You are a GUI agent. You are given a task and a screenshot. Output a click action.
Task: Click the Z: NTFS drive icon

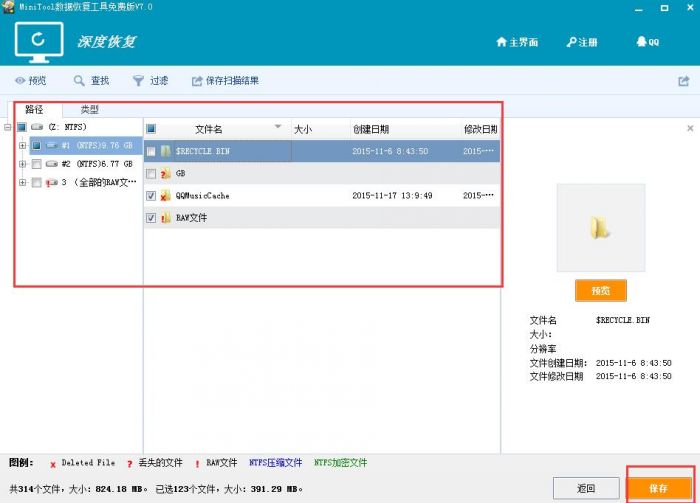37,127
